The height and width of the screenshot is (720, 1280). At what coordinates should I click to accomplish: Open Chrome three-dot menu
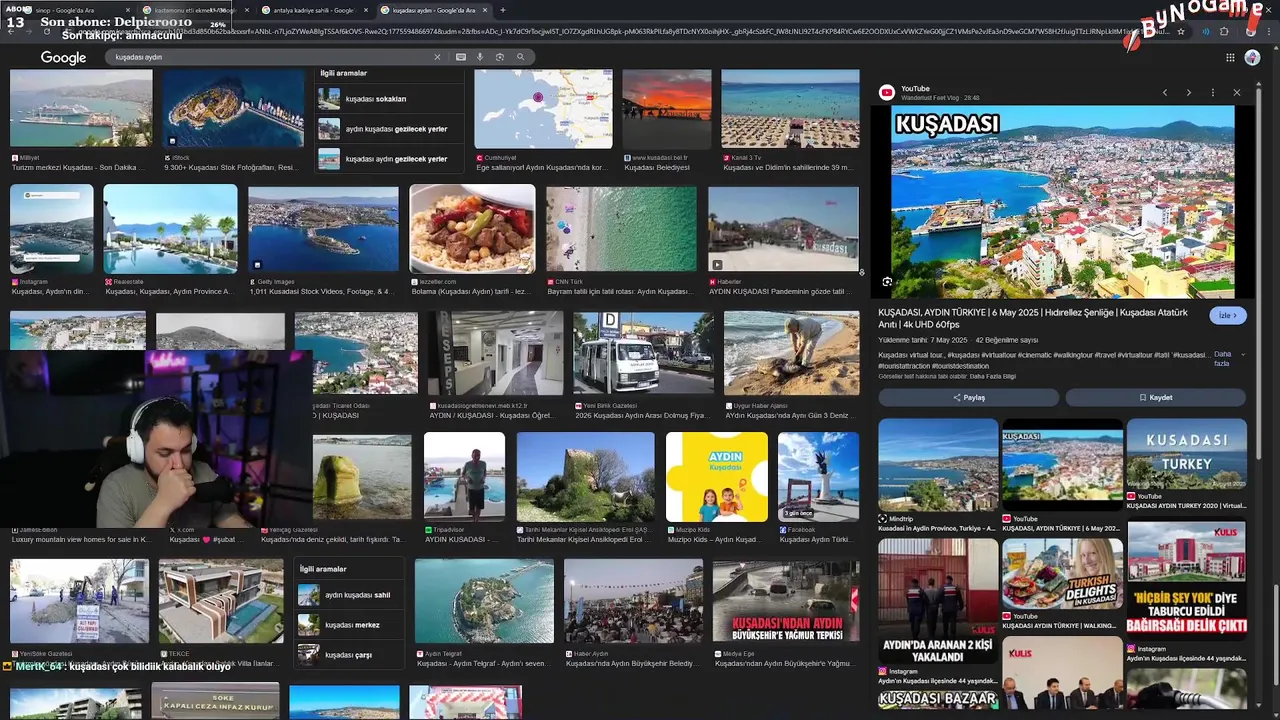(x=1270, y=32)
